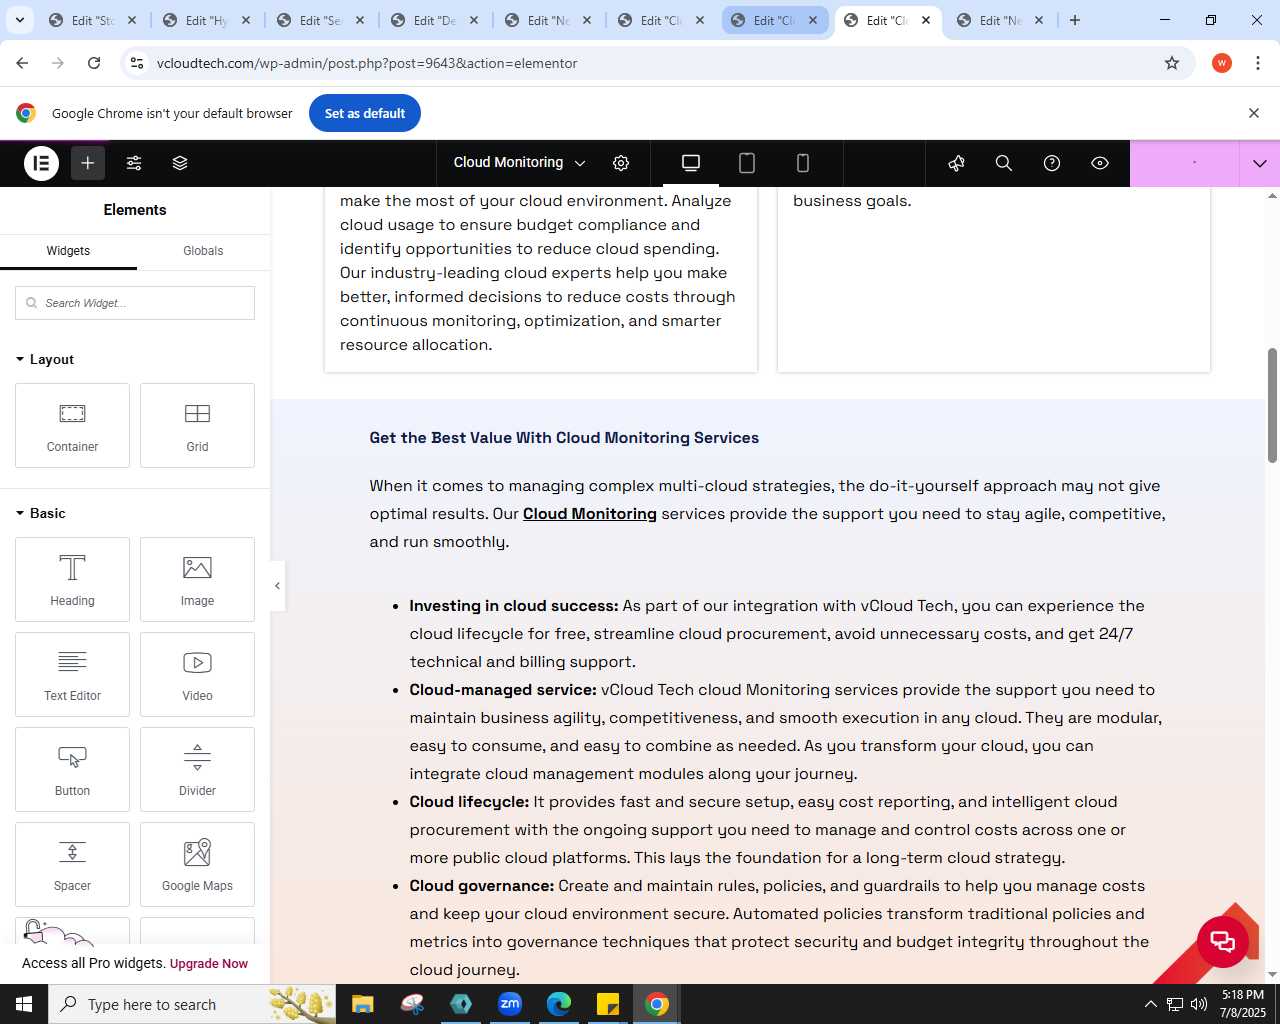Open Chrome profile avatar menu
This screenshot has width=1280, height=1024.
1221,63
